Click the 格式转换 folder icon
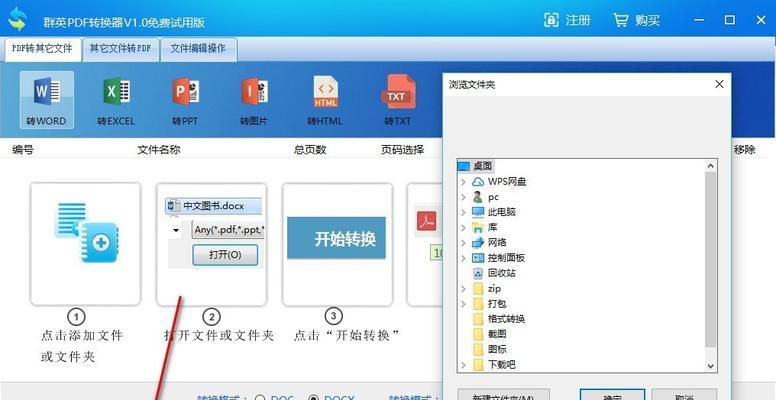 pos(478,319)
